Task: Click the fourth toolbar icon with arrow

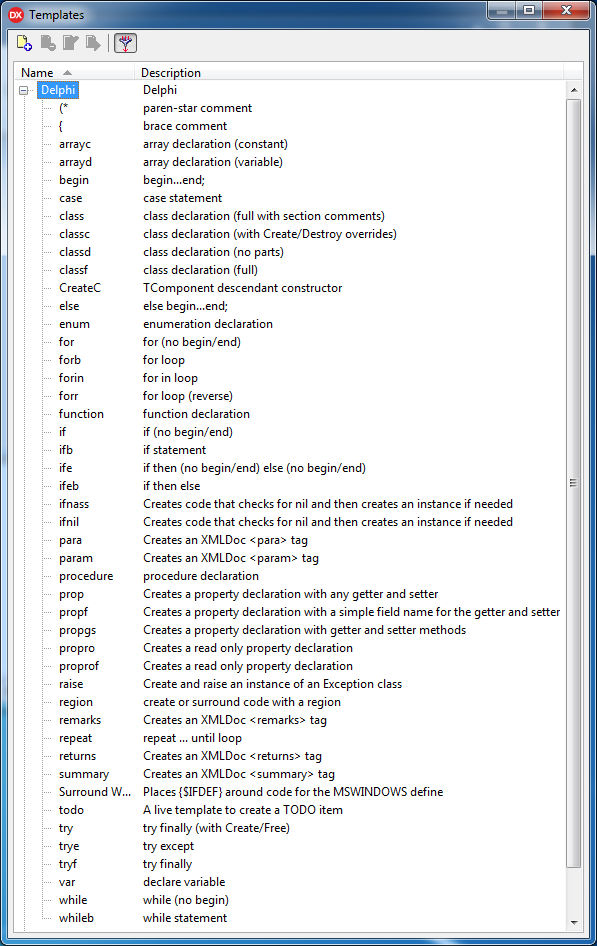Action: pos(93,43)
